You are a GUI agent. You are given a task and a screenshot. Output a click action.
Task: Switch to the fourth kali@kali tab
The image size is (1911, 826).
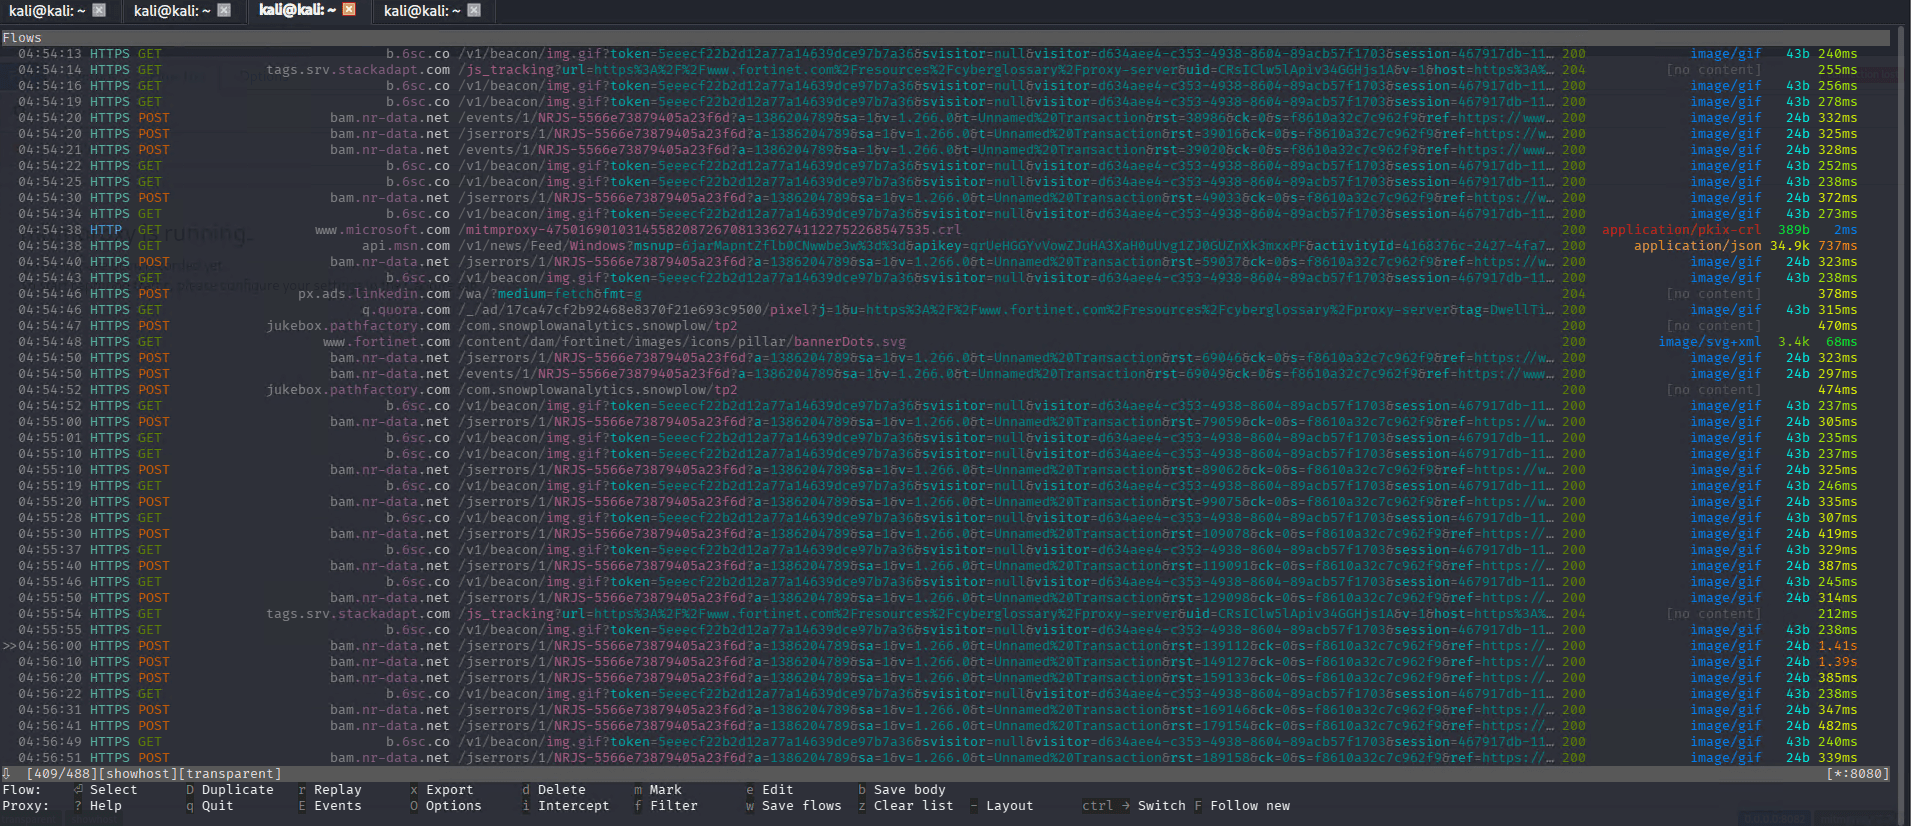[422, 11]
